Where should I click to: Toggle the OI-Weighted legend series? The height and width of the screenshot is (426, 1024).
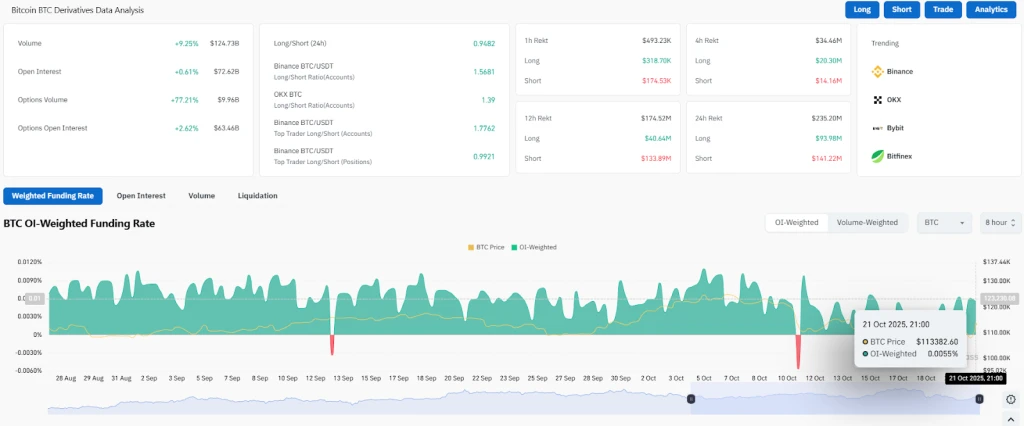[534, 247]
